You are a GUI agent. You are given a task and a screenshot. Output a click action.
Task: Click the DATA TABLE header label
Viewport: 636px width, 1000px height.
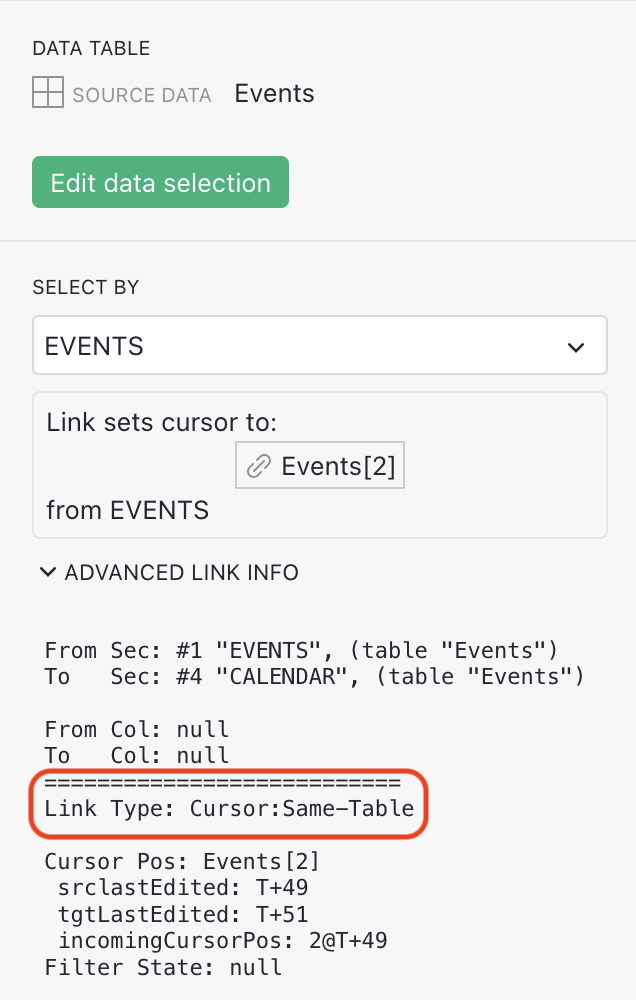pyautogui.click(x=91, y=48)
